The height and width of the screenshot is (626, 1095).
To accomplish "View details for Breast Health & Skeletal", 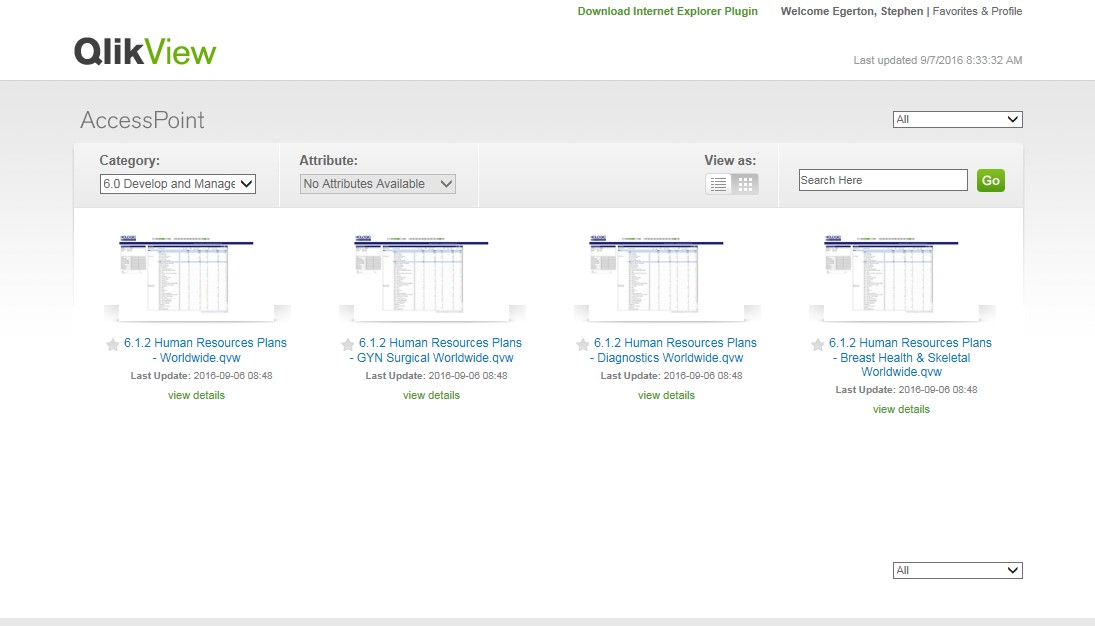I will [901, 409].
